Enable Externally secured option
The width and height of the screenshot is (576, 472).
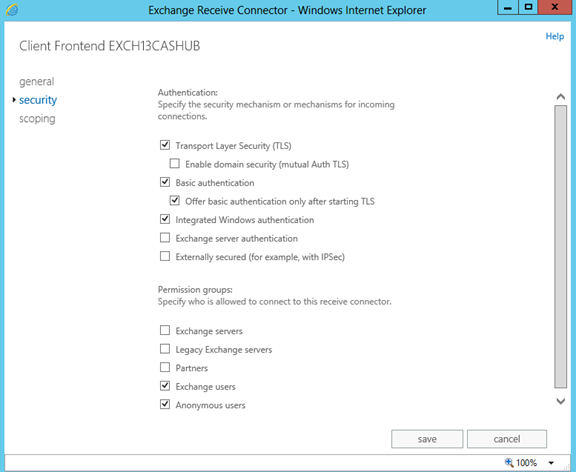point(165,256)
